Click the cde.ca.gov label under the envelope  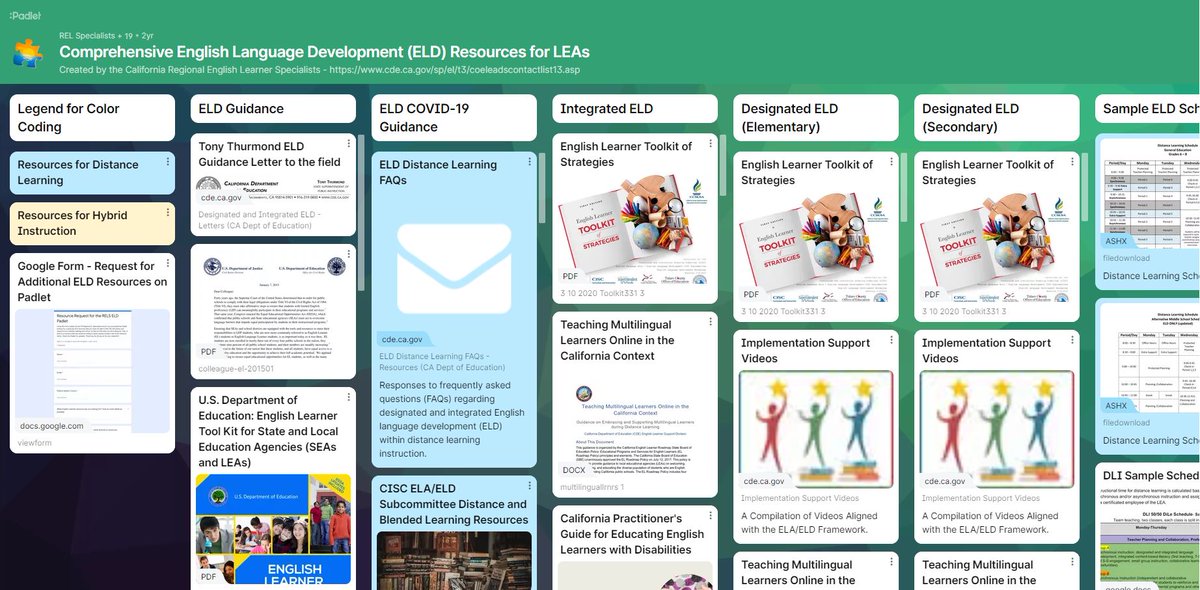pyautogui.click(x=402, y=340)
